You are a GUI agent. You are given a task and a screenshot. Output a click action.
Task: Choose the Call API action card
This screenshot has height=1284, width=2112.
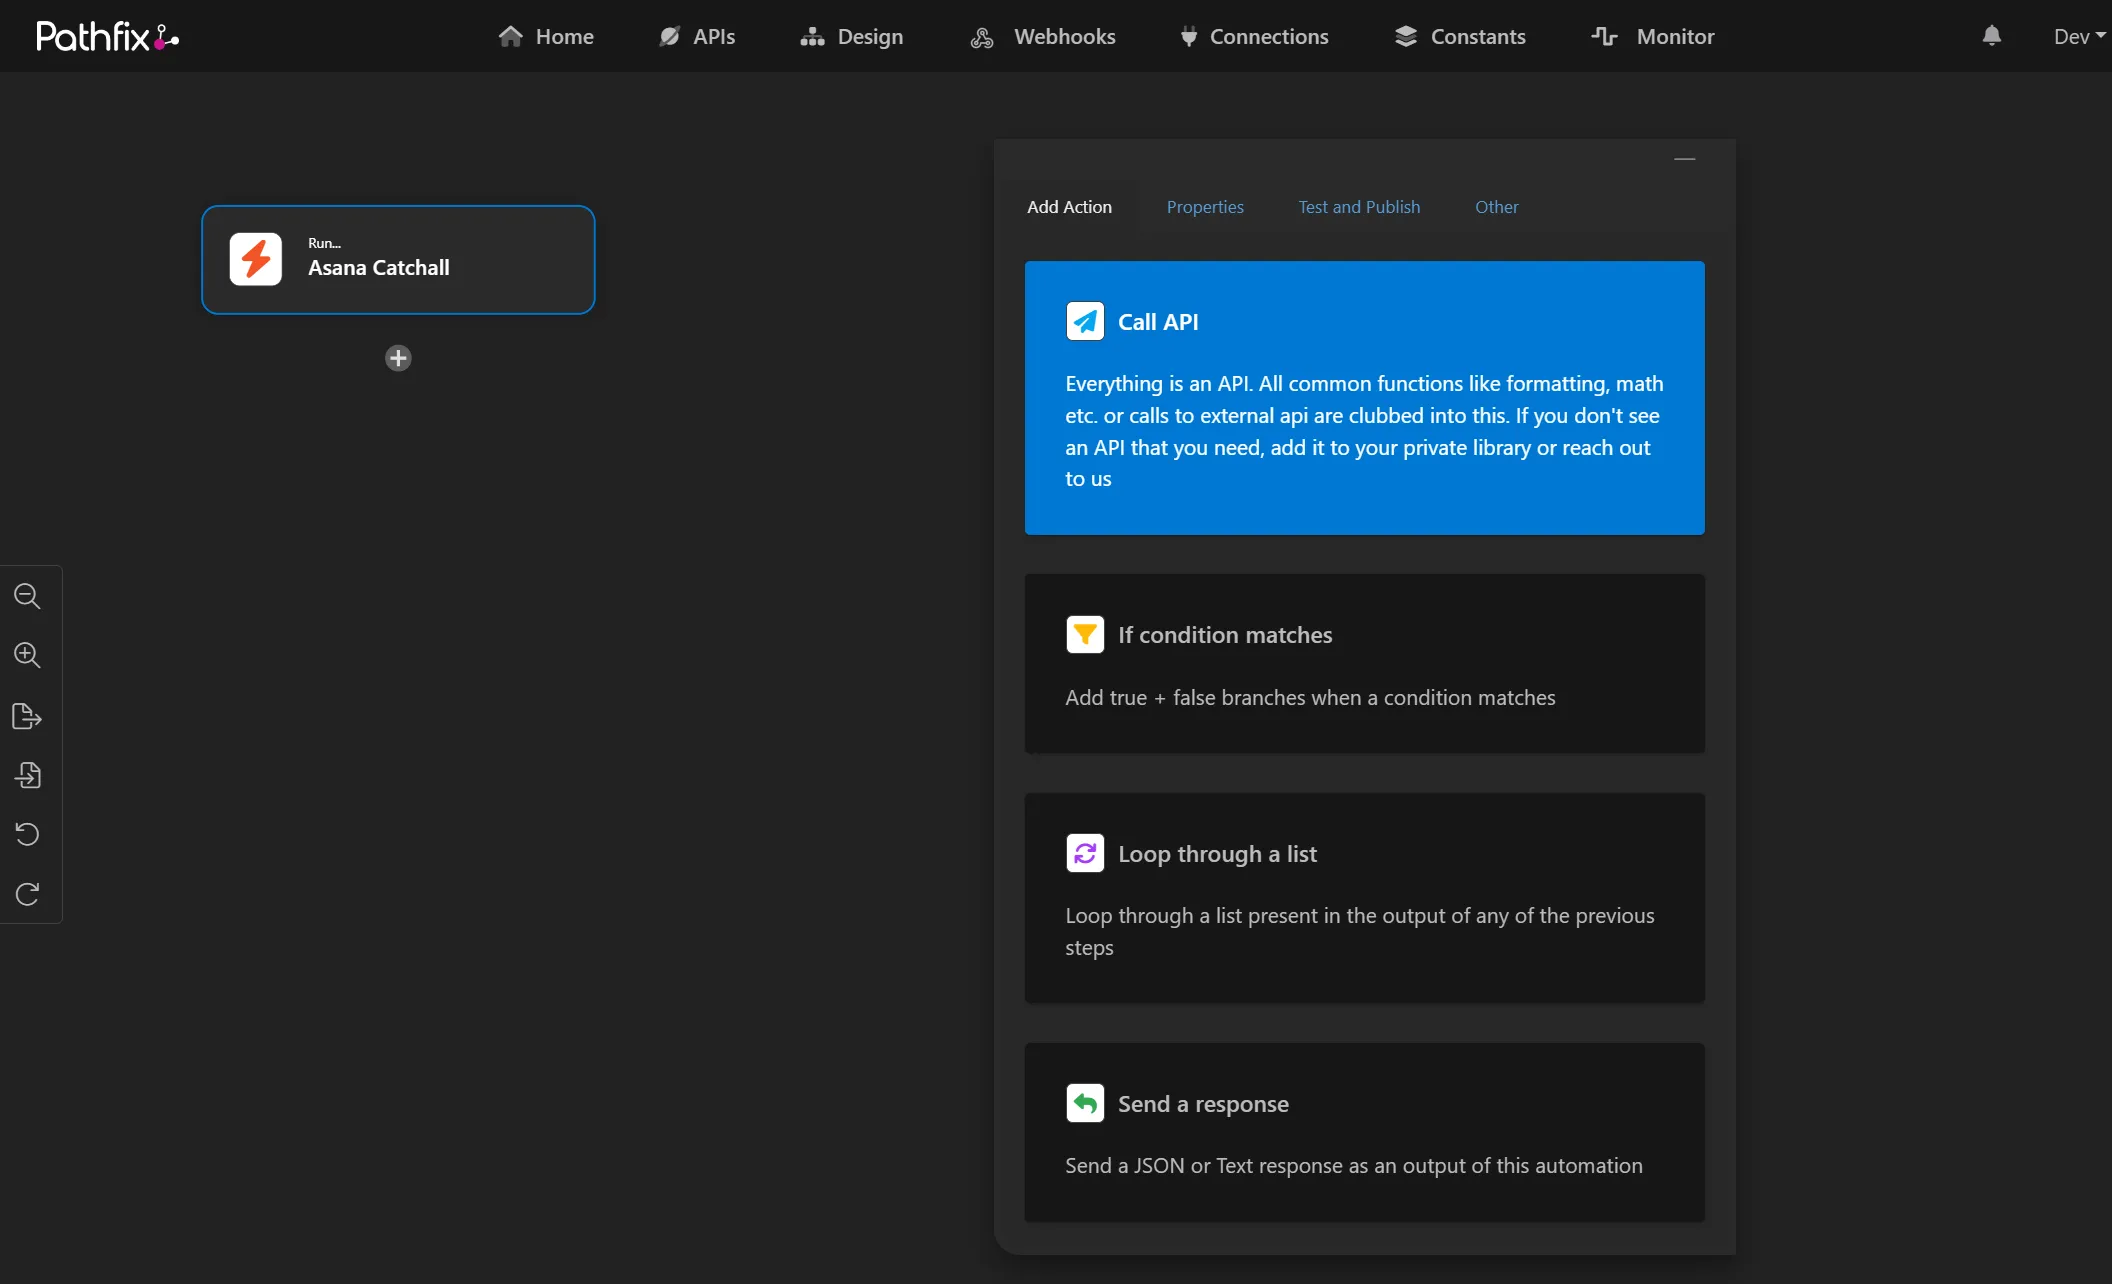coord(1364,398)
